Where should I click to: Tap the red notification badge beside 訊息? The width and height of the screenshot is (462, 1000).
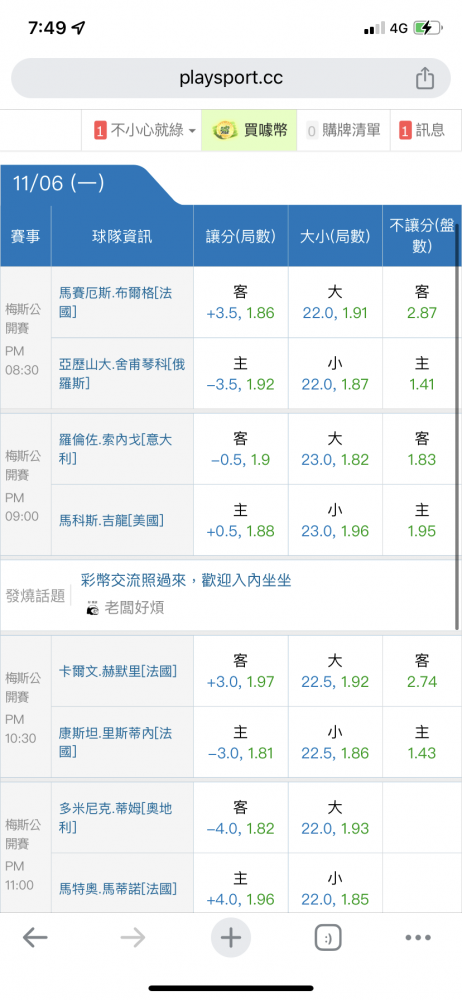pos(405,131)
